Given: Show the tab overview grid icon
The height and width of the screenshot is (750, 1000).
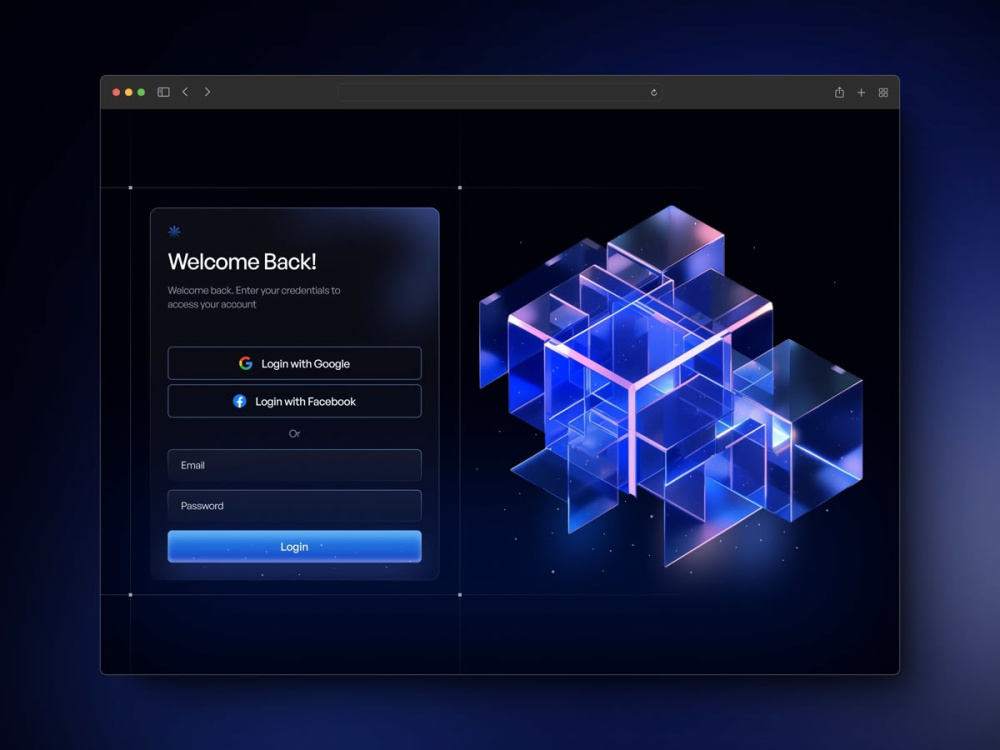Looking at the screenshot, I should tap(883, 92).
